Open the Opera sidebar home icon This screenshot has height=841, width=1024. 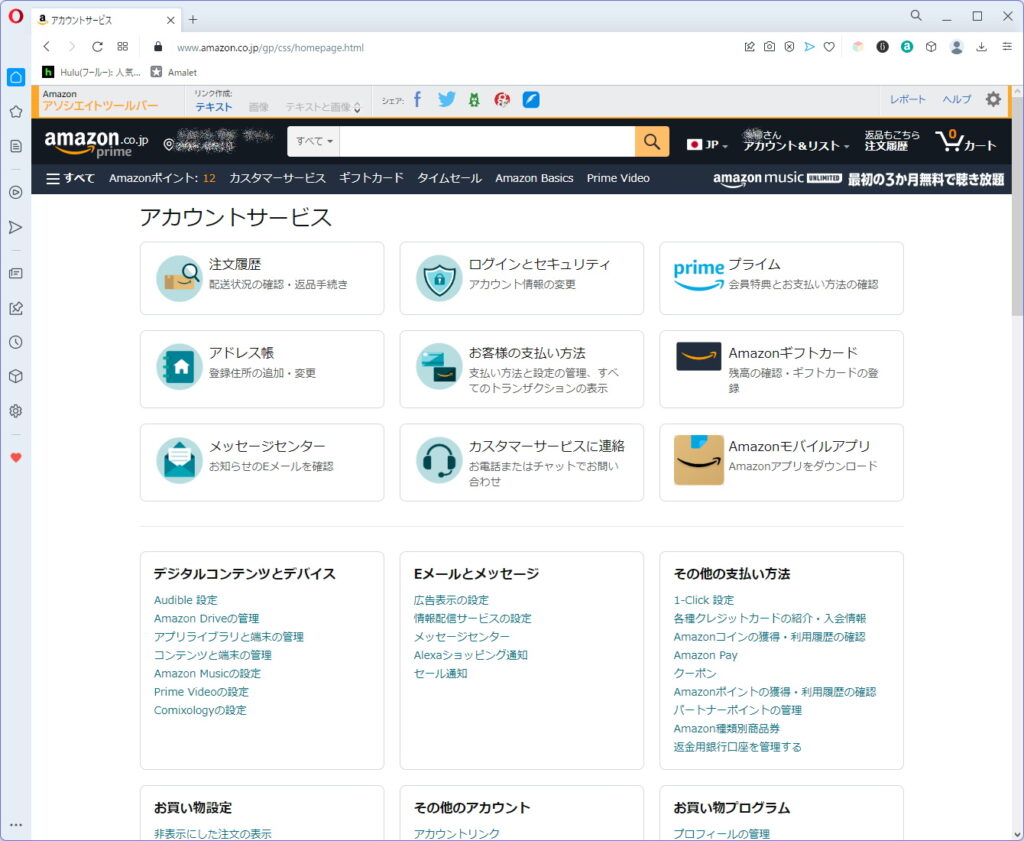pyautogui.click(x=16, y=77)
